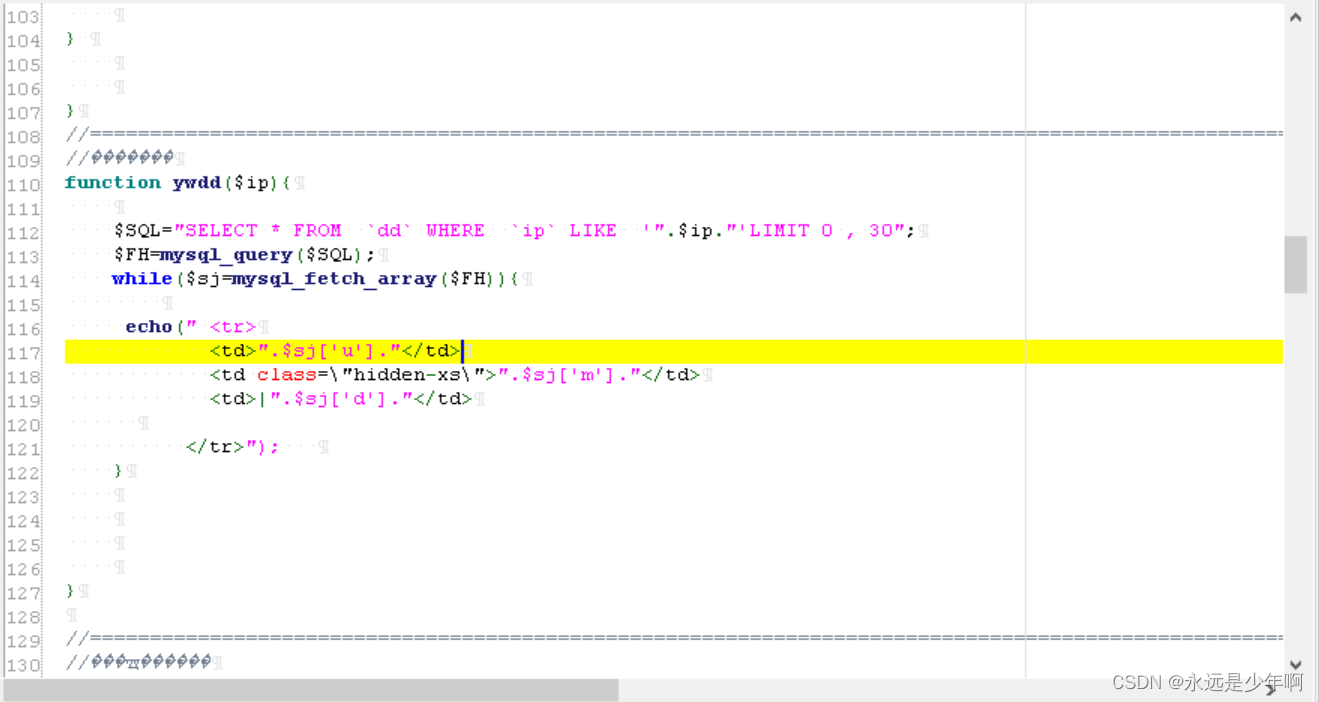The height and width of the screenshot is (702, 1319).
Task: Click 'SELECT * FROM' in the SQL string
Action: click(263, 231)
